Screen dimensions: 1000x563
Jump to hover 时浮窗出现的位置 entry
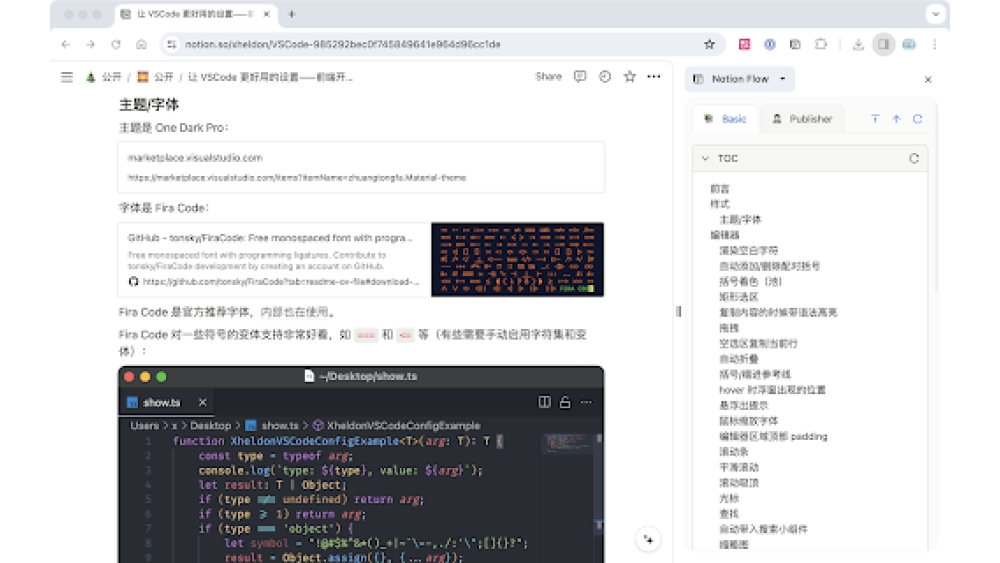pos(772,390)
